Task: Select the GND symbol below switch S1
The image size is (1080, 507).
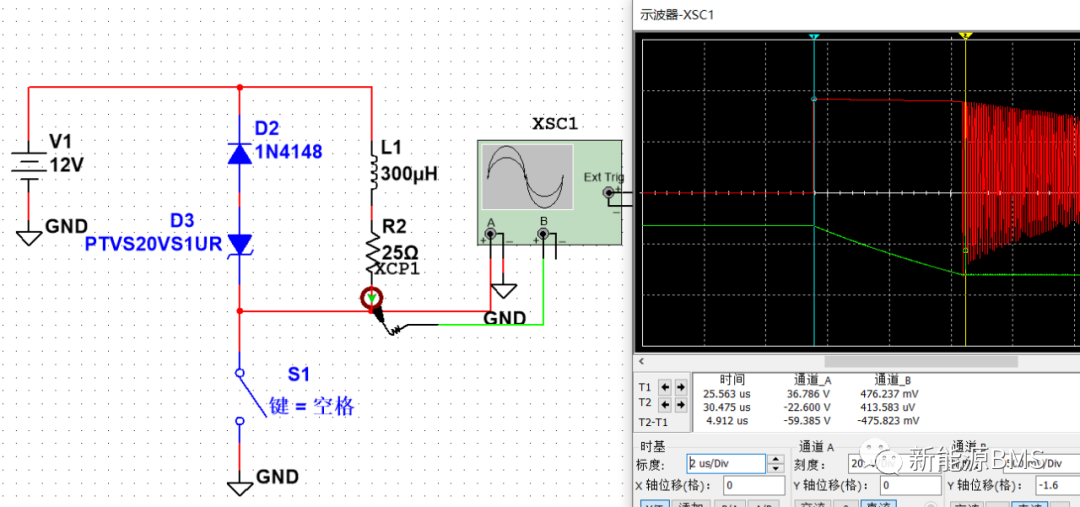Action: pos(240,486)
